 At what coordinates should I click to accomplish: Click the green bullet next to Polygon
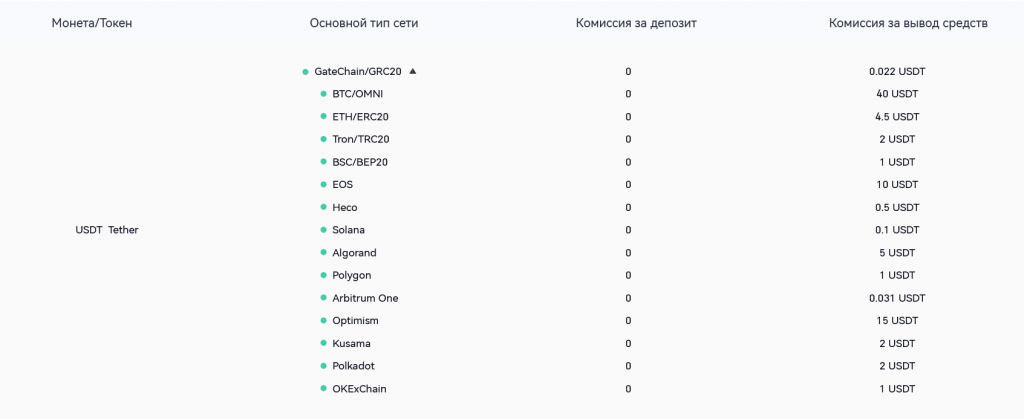(323, 275)
